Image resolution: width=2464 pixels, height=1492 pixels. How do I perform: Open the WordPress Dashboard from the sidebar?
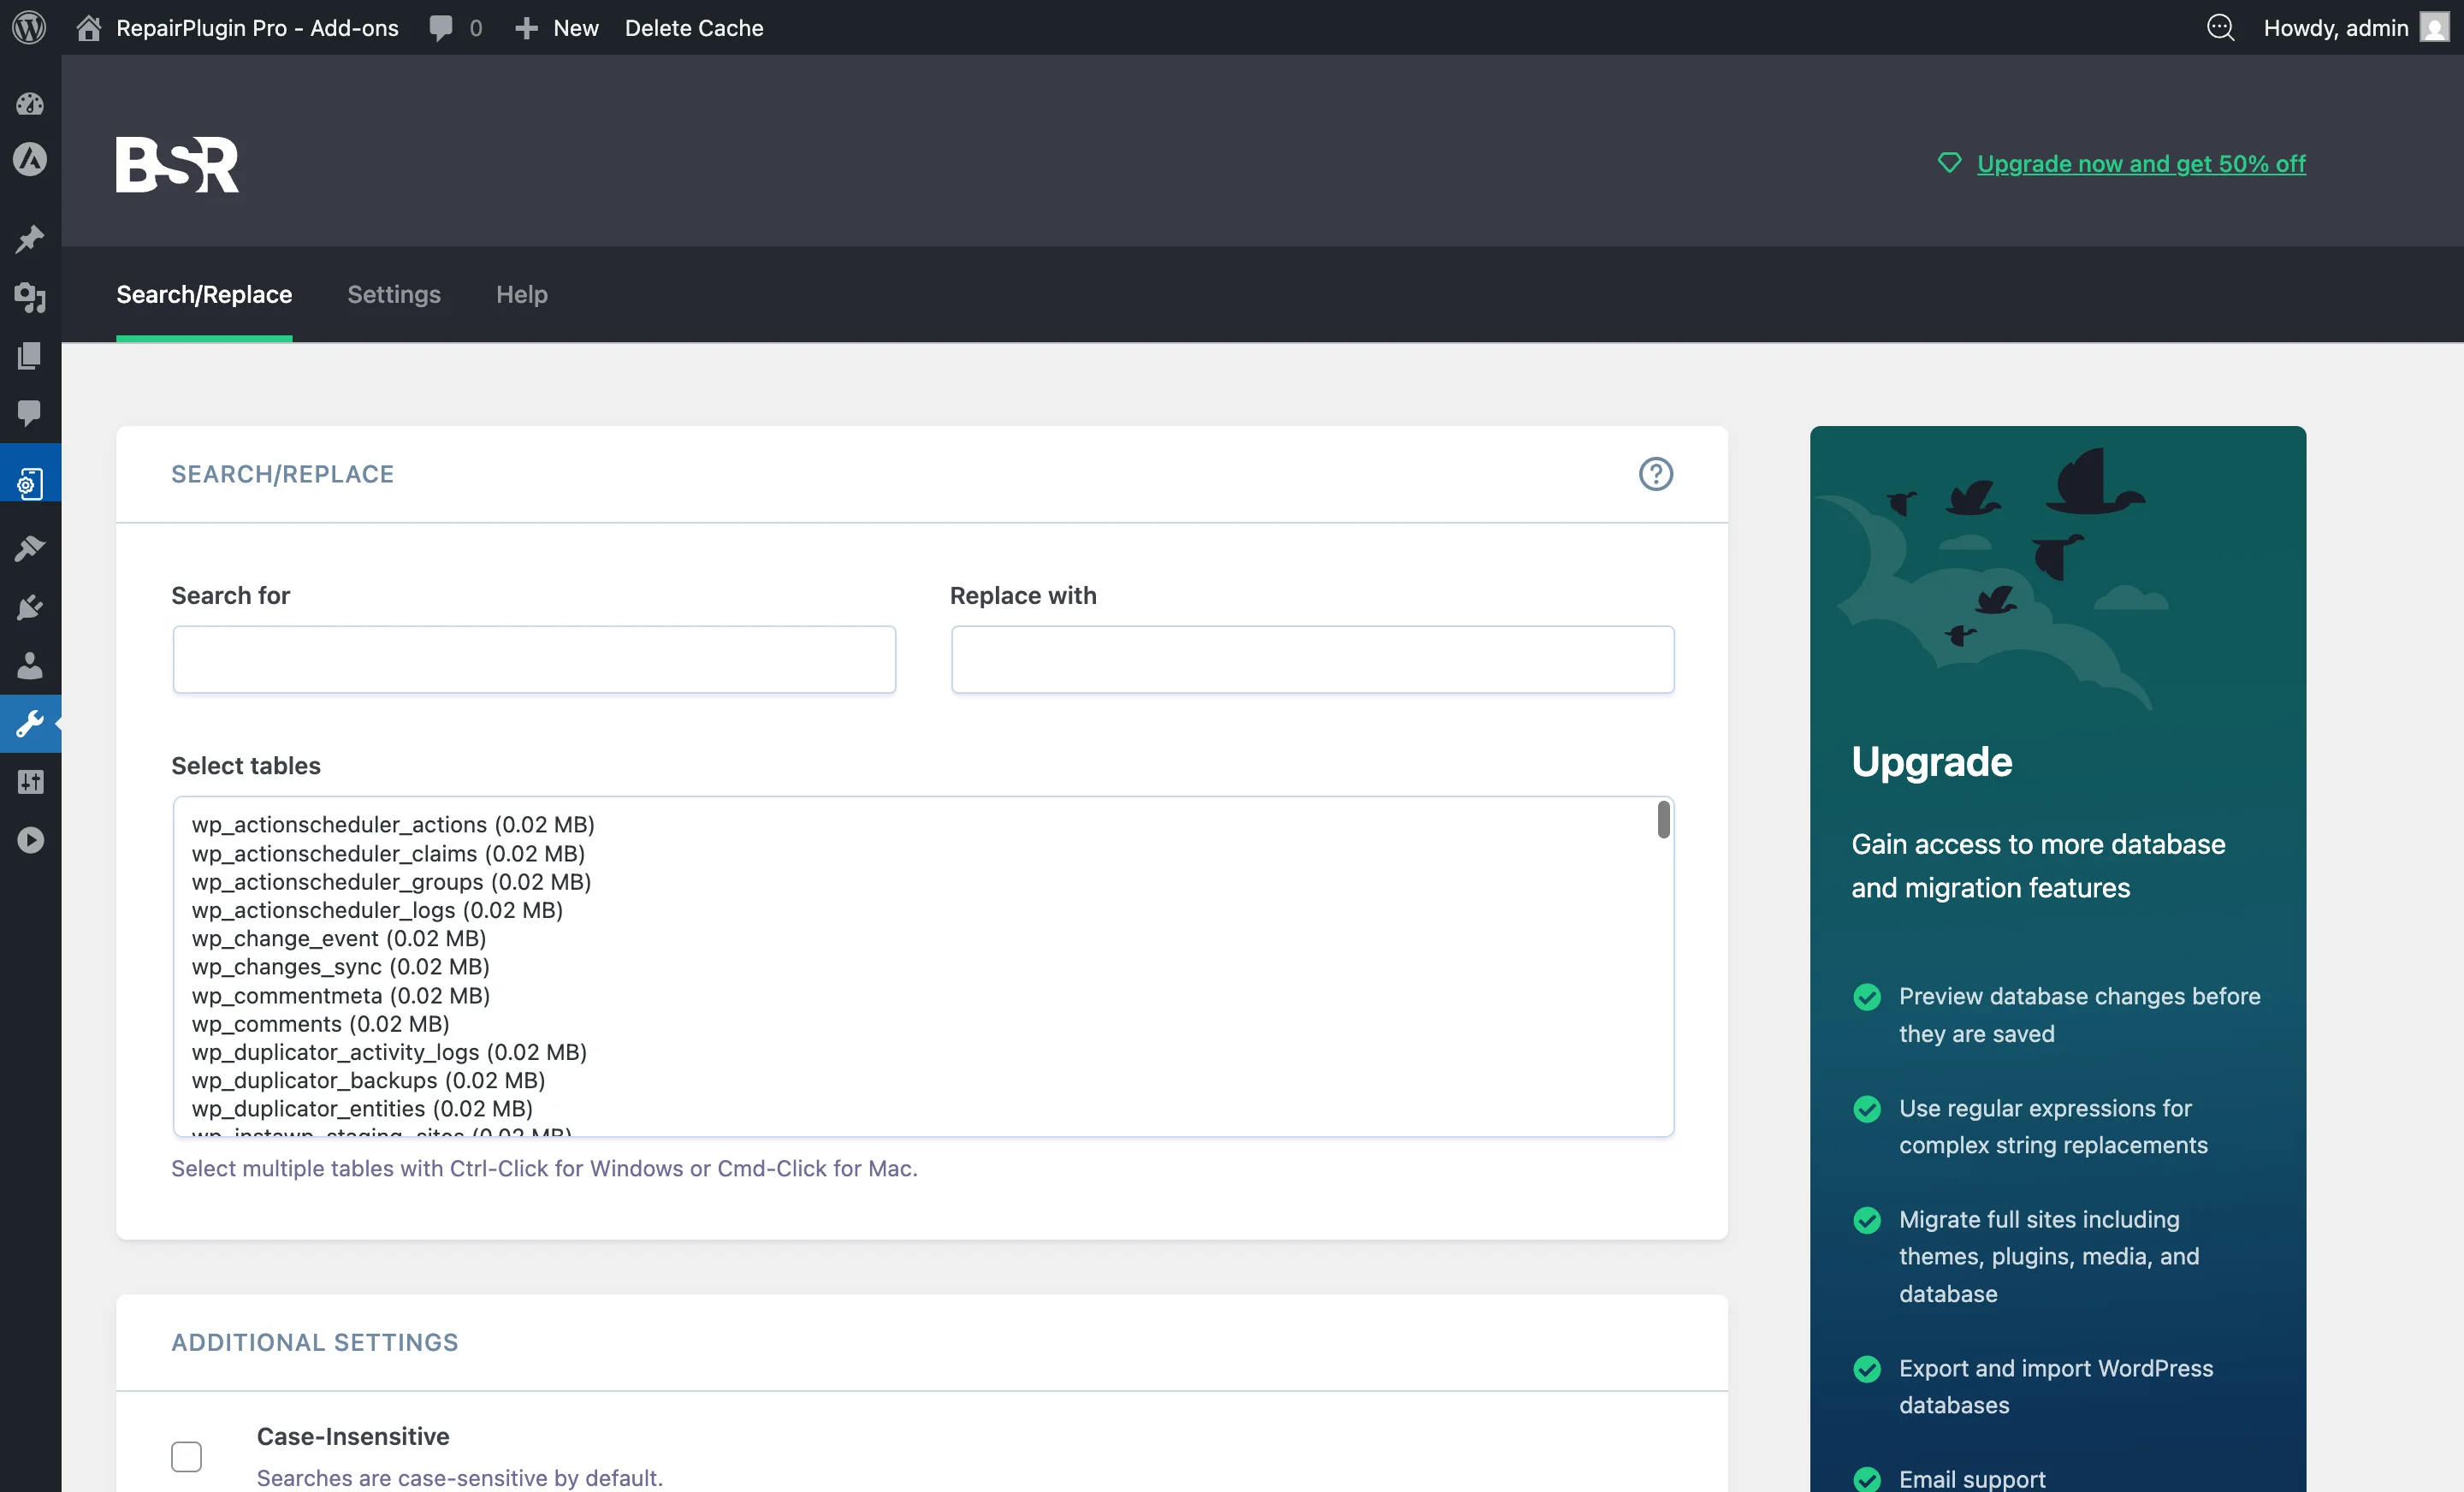point(30,104)
